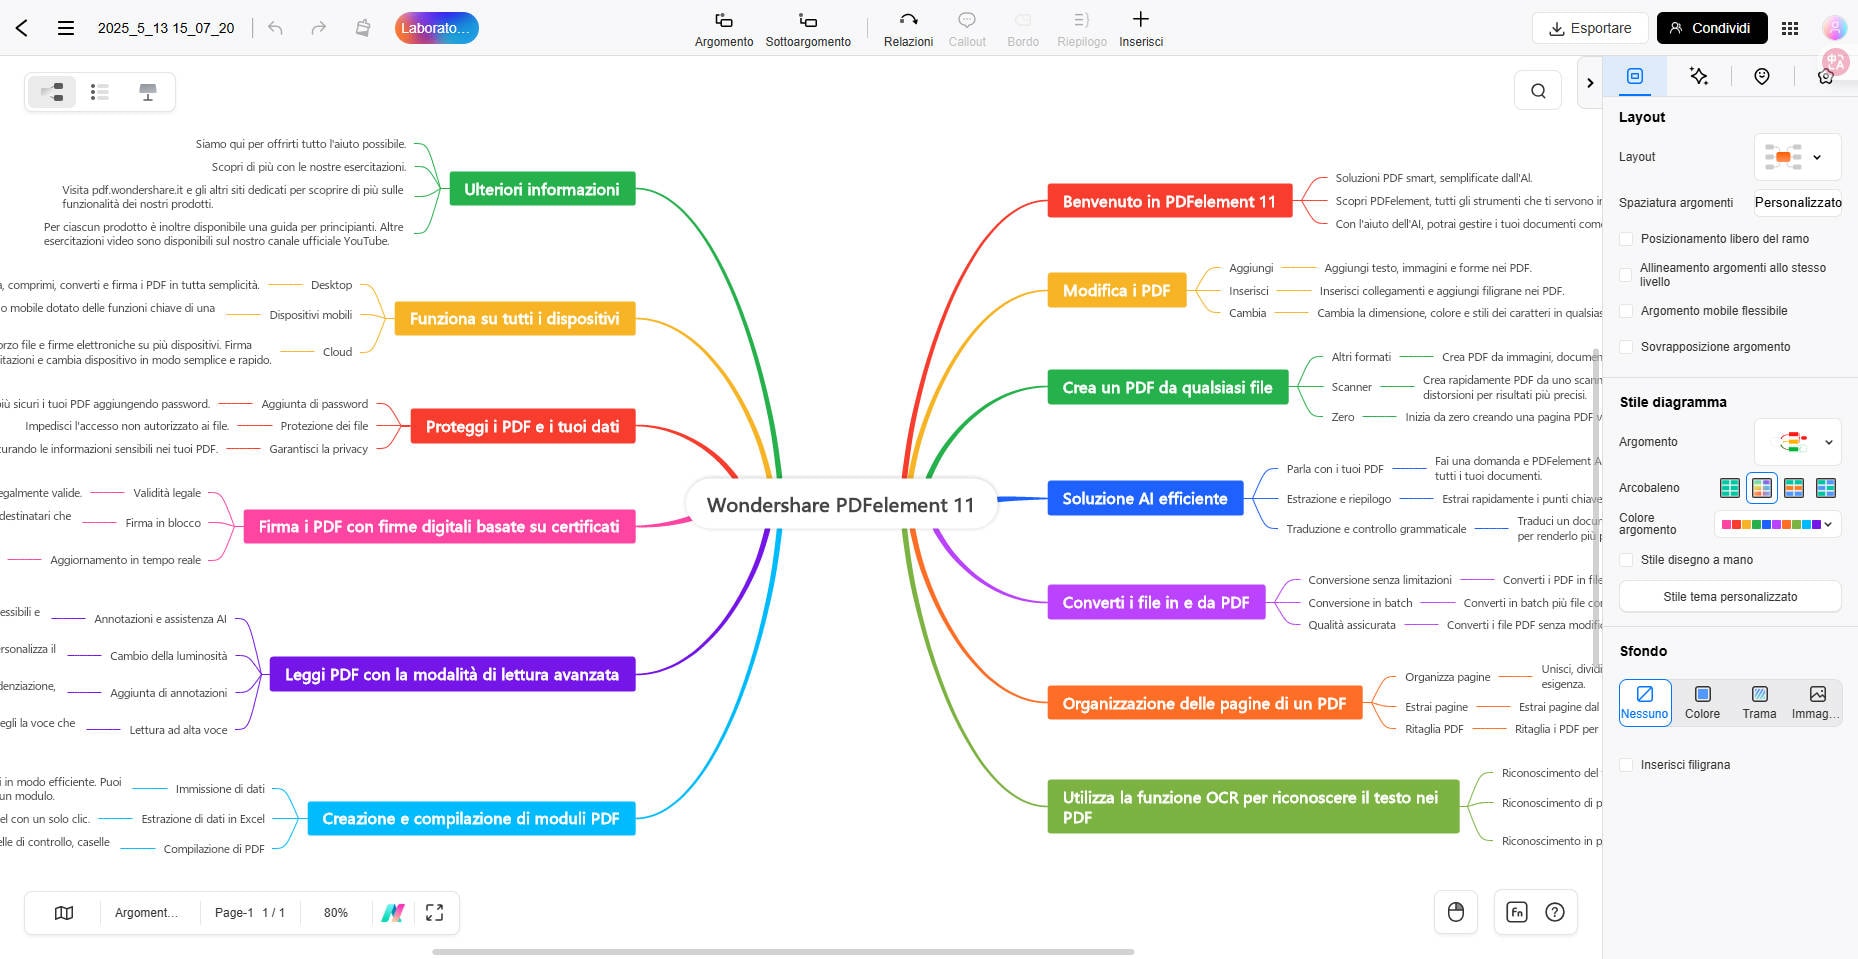Open the AI sparkle panel tab
Viewport: 1858px width, 959px height.
point(1698,76)
